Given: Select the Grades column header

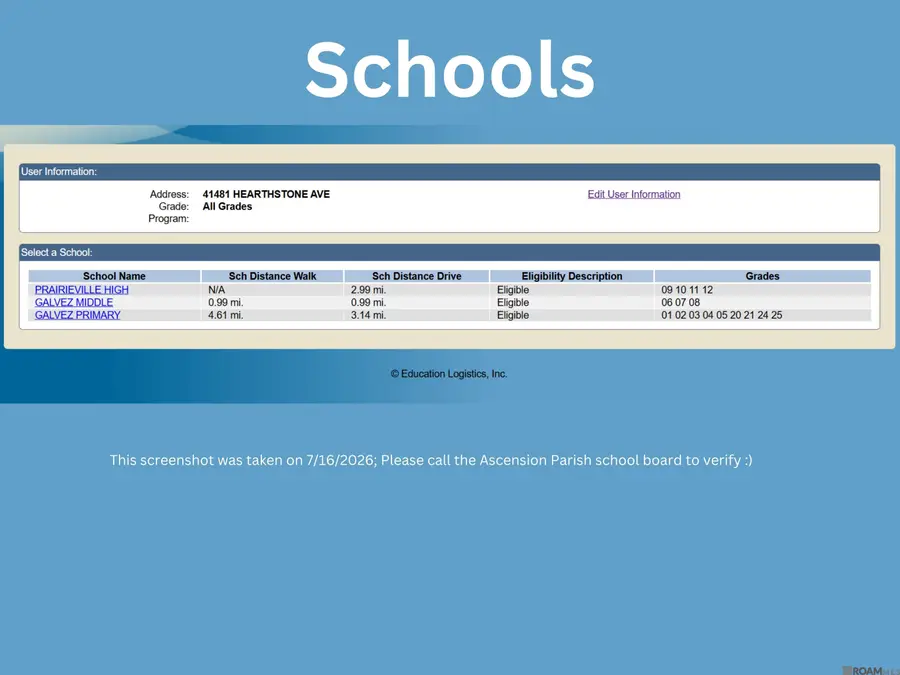Looking at the screenshot, I should [762, 276].
